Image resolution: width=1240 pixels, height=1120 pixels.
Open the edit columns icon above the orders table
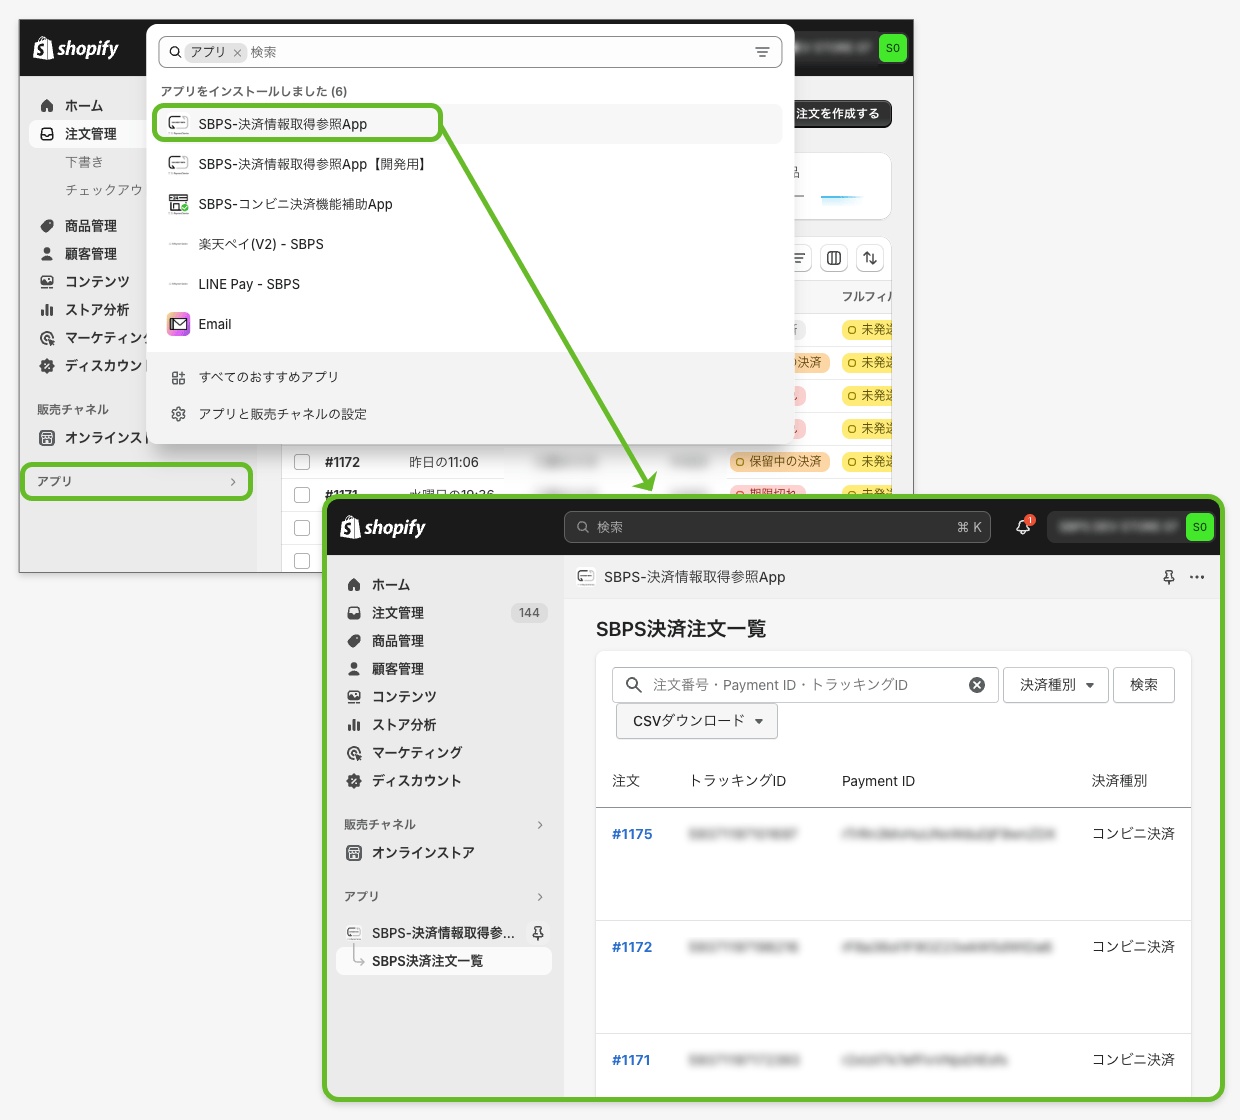pyautogui.click(x=834, y=258)
